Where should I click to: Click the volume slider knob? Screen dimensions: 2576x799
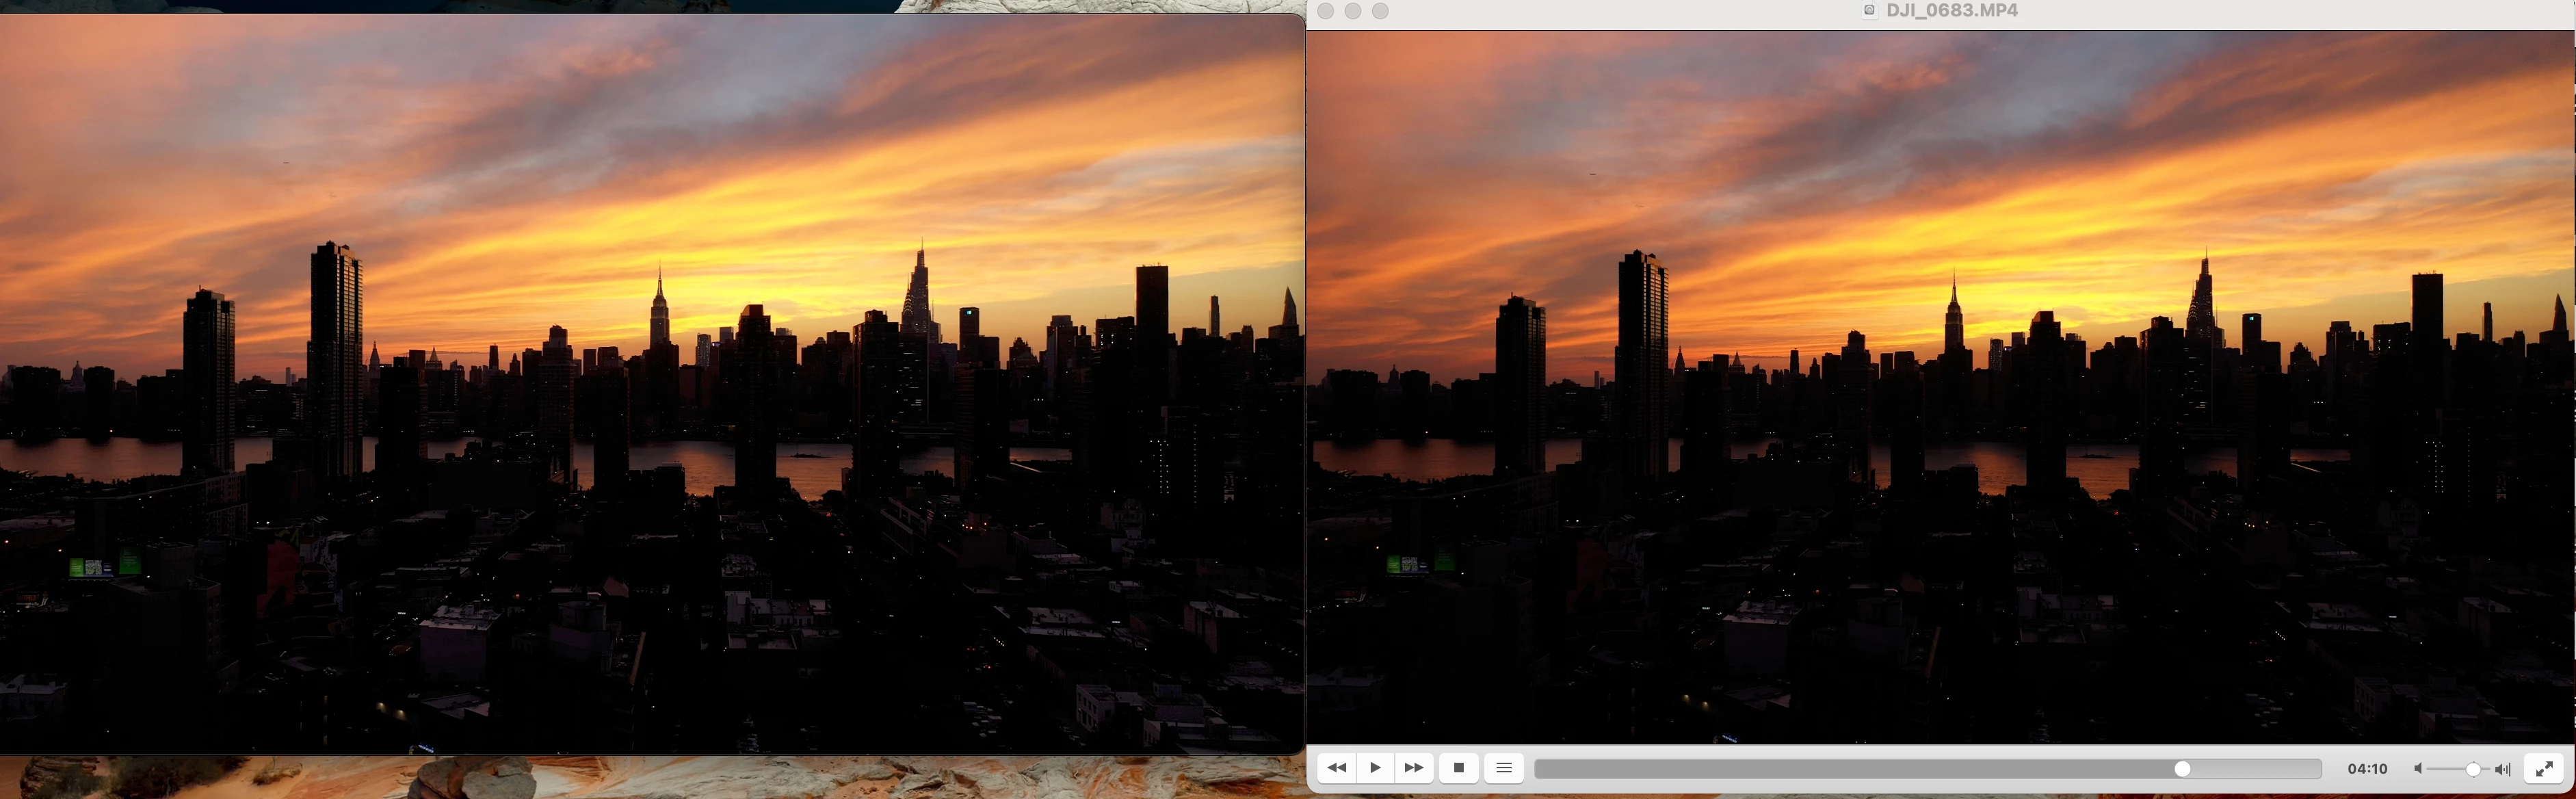pyautogui.click(x=2472, y=769)
